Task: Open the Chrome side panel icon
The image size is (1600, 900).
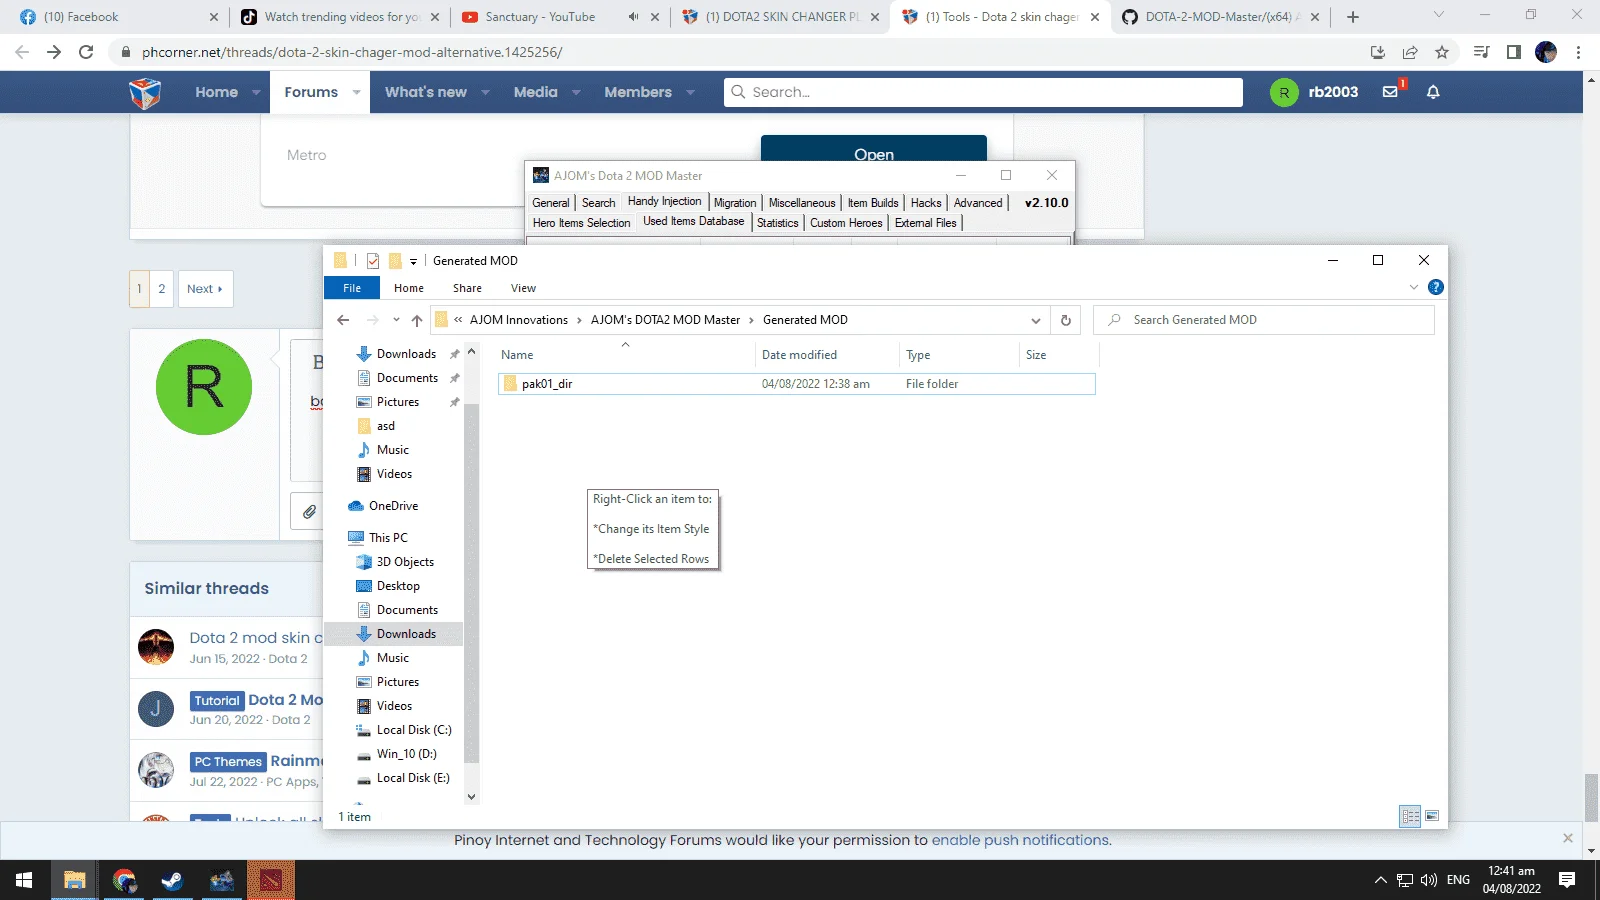Action: [x=1514, y=52]
